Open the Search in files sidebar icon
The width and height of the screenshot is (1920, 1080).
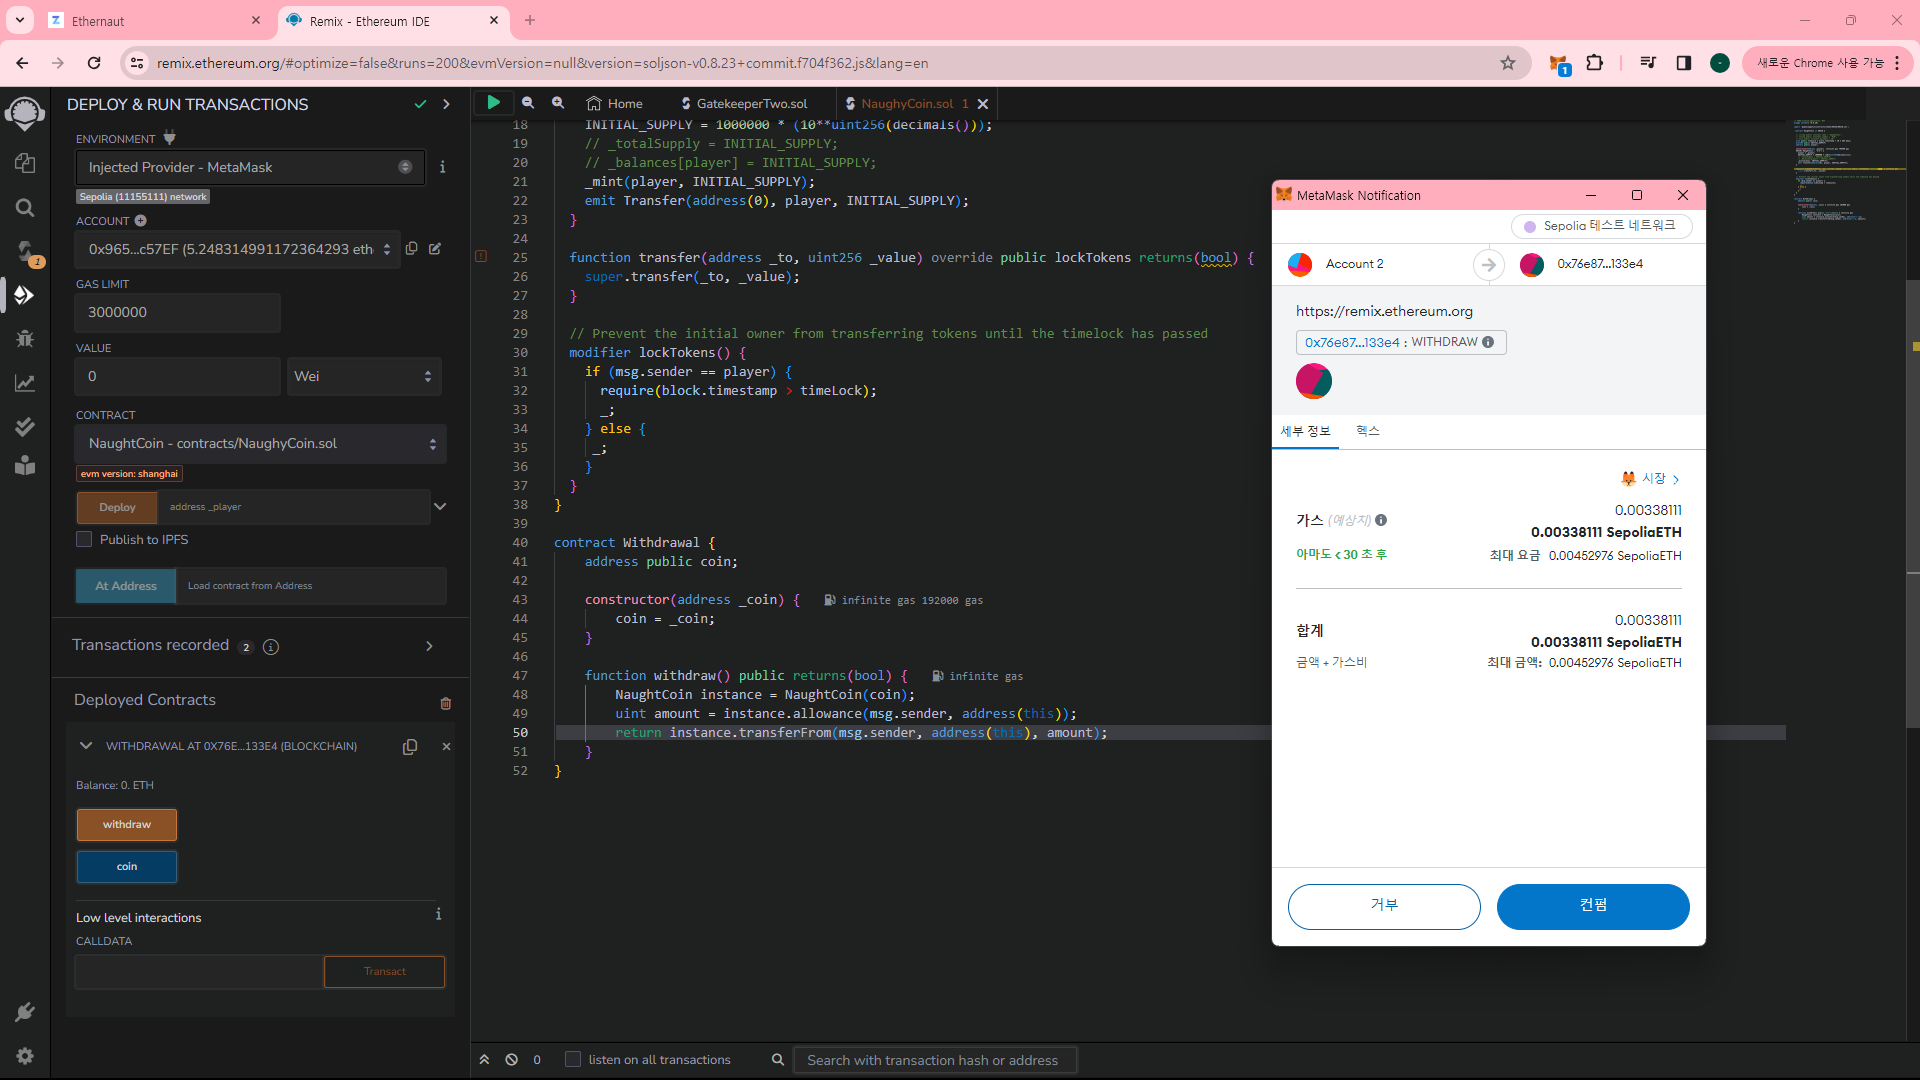click(25, 208)
